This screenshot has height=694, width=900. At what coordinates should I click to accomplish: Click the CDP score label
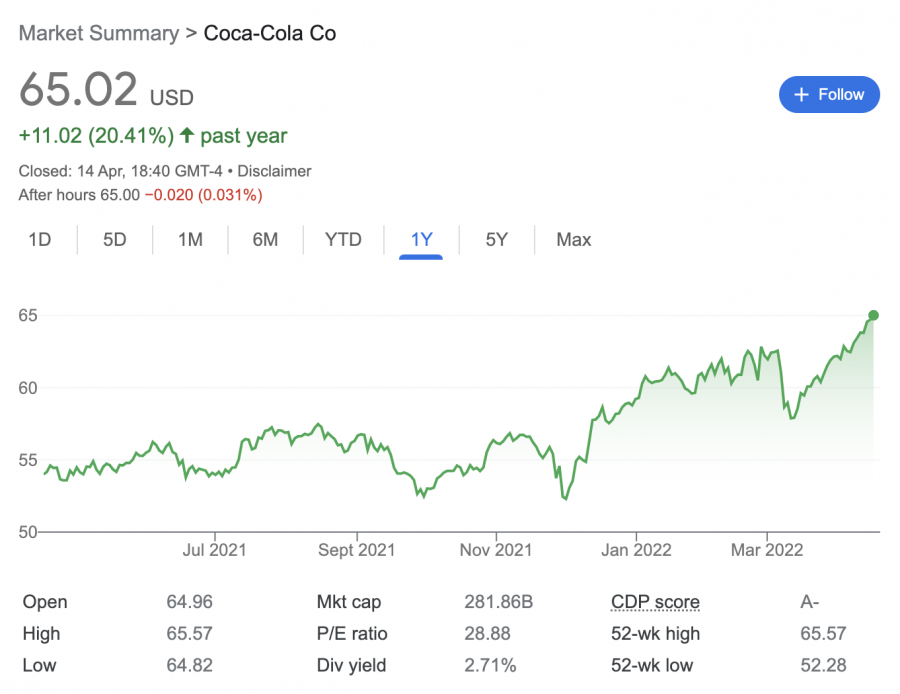(655, 602)
